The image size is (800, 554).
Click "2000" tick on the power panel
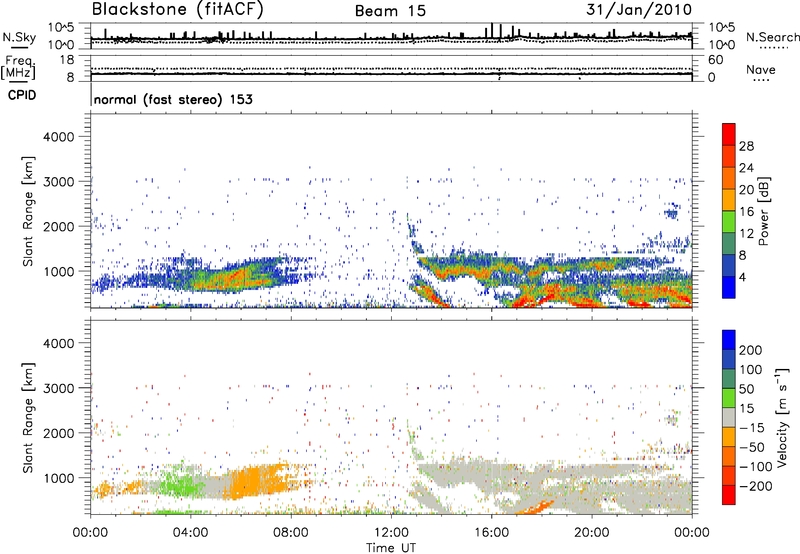pos(58,226)
